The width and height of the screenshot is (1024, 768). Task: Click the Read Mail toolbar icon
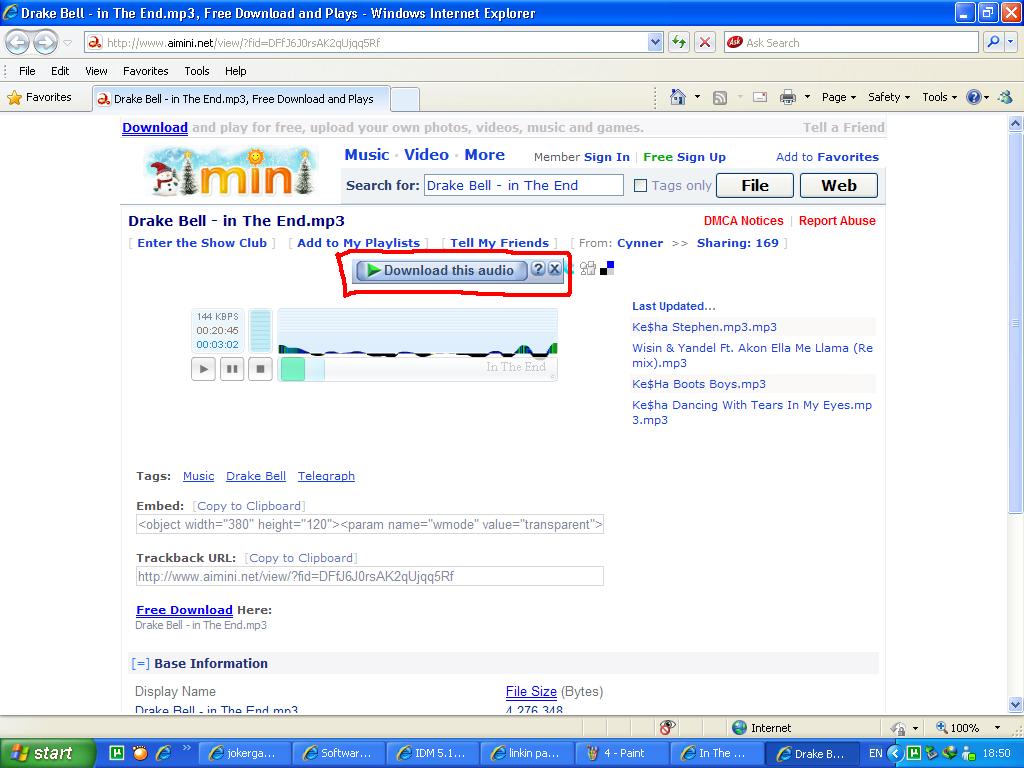[x=760, y=97]
